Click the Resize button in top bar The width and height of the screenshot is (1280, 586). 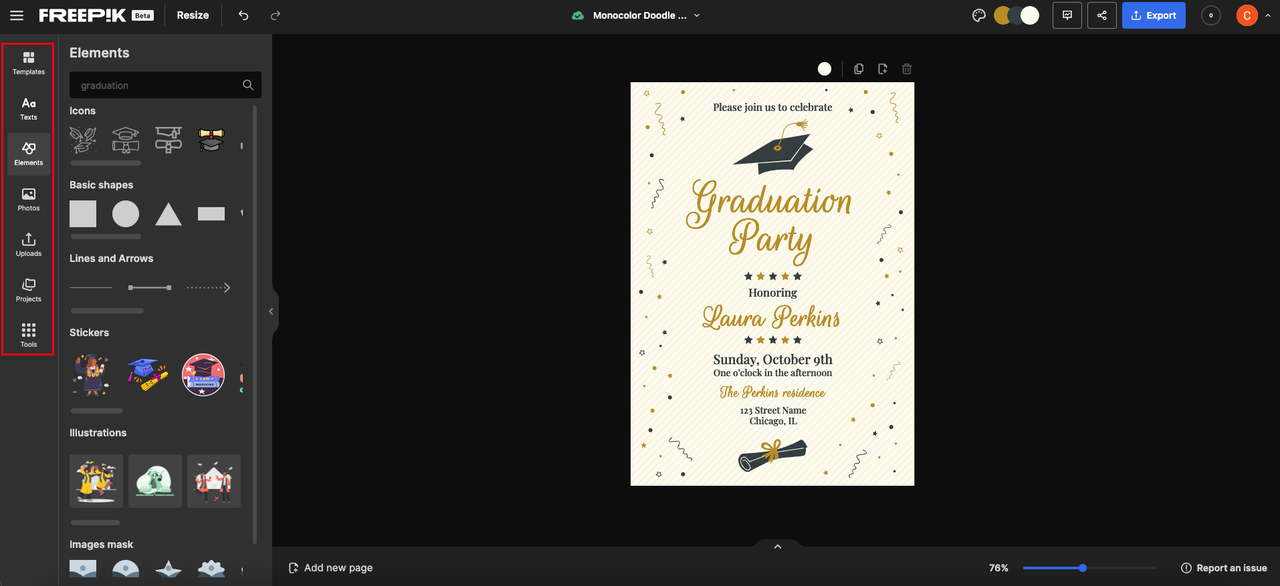pos(193,15)
